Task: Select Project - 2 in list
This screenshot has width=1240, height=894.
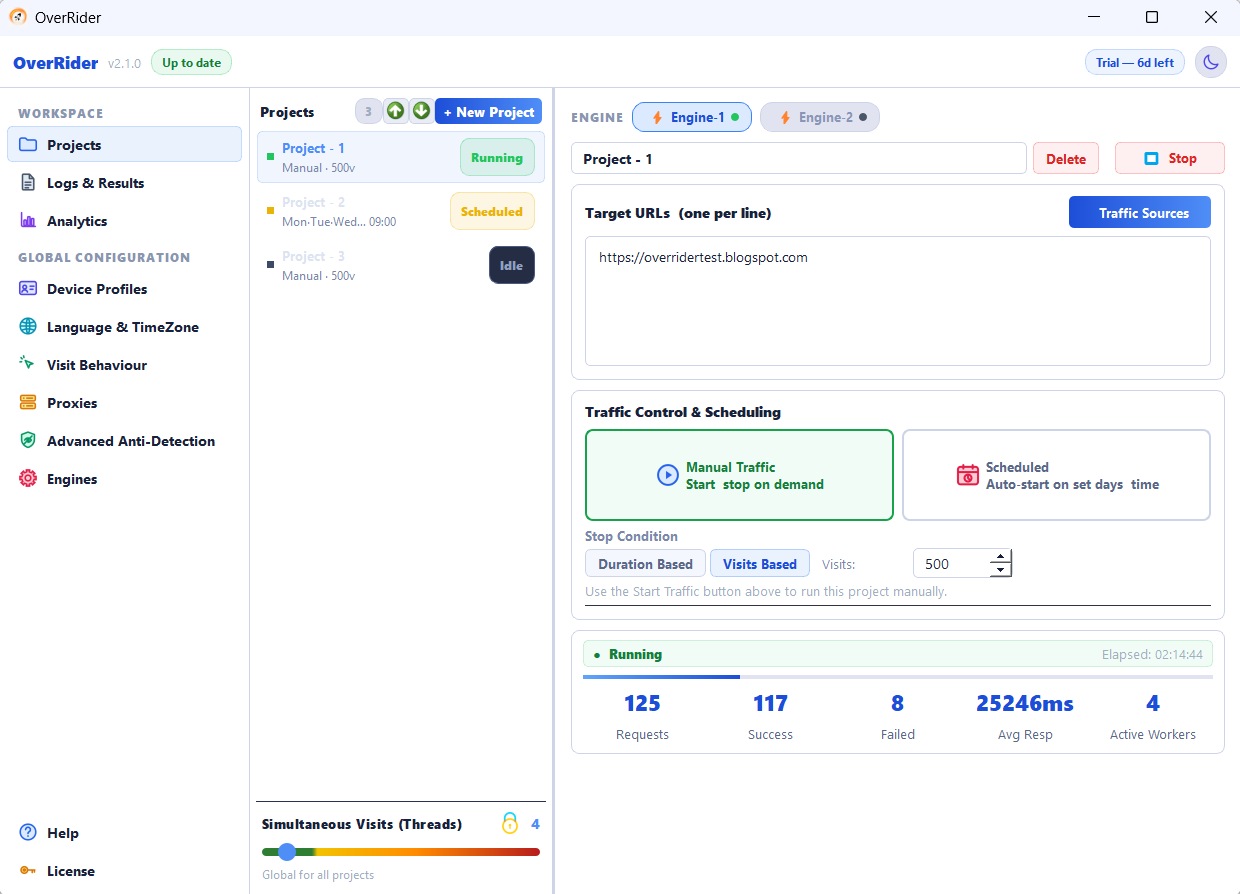Action: (x=401, y=211)
